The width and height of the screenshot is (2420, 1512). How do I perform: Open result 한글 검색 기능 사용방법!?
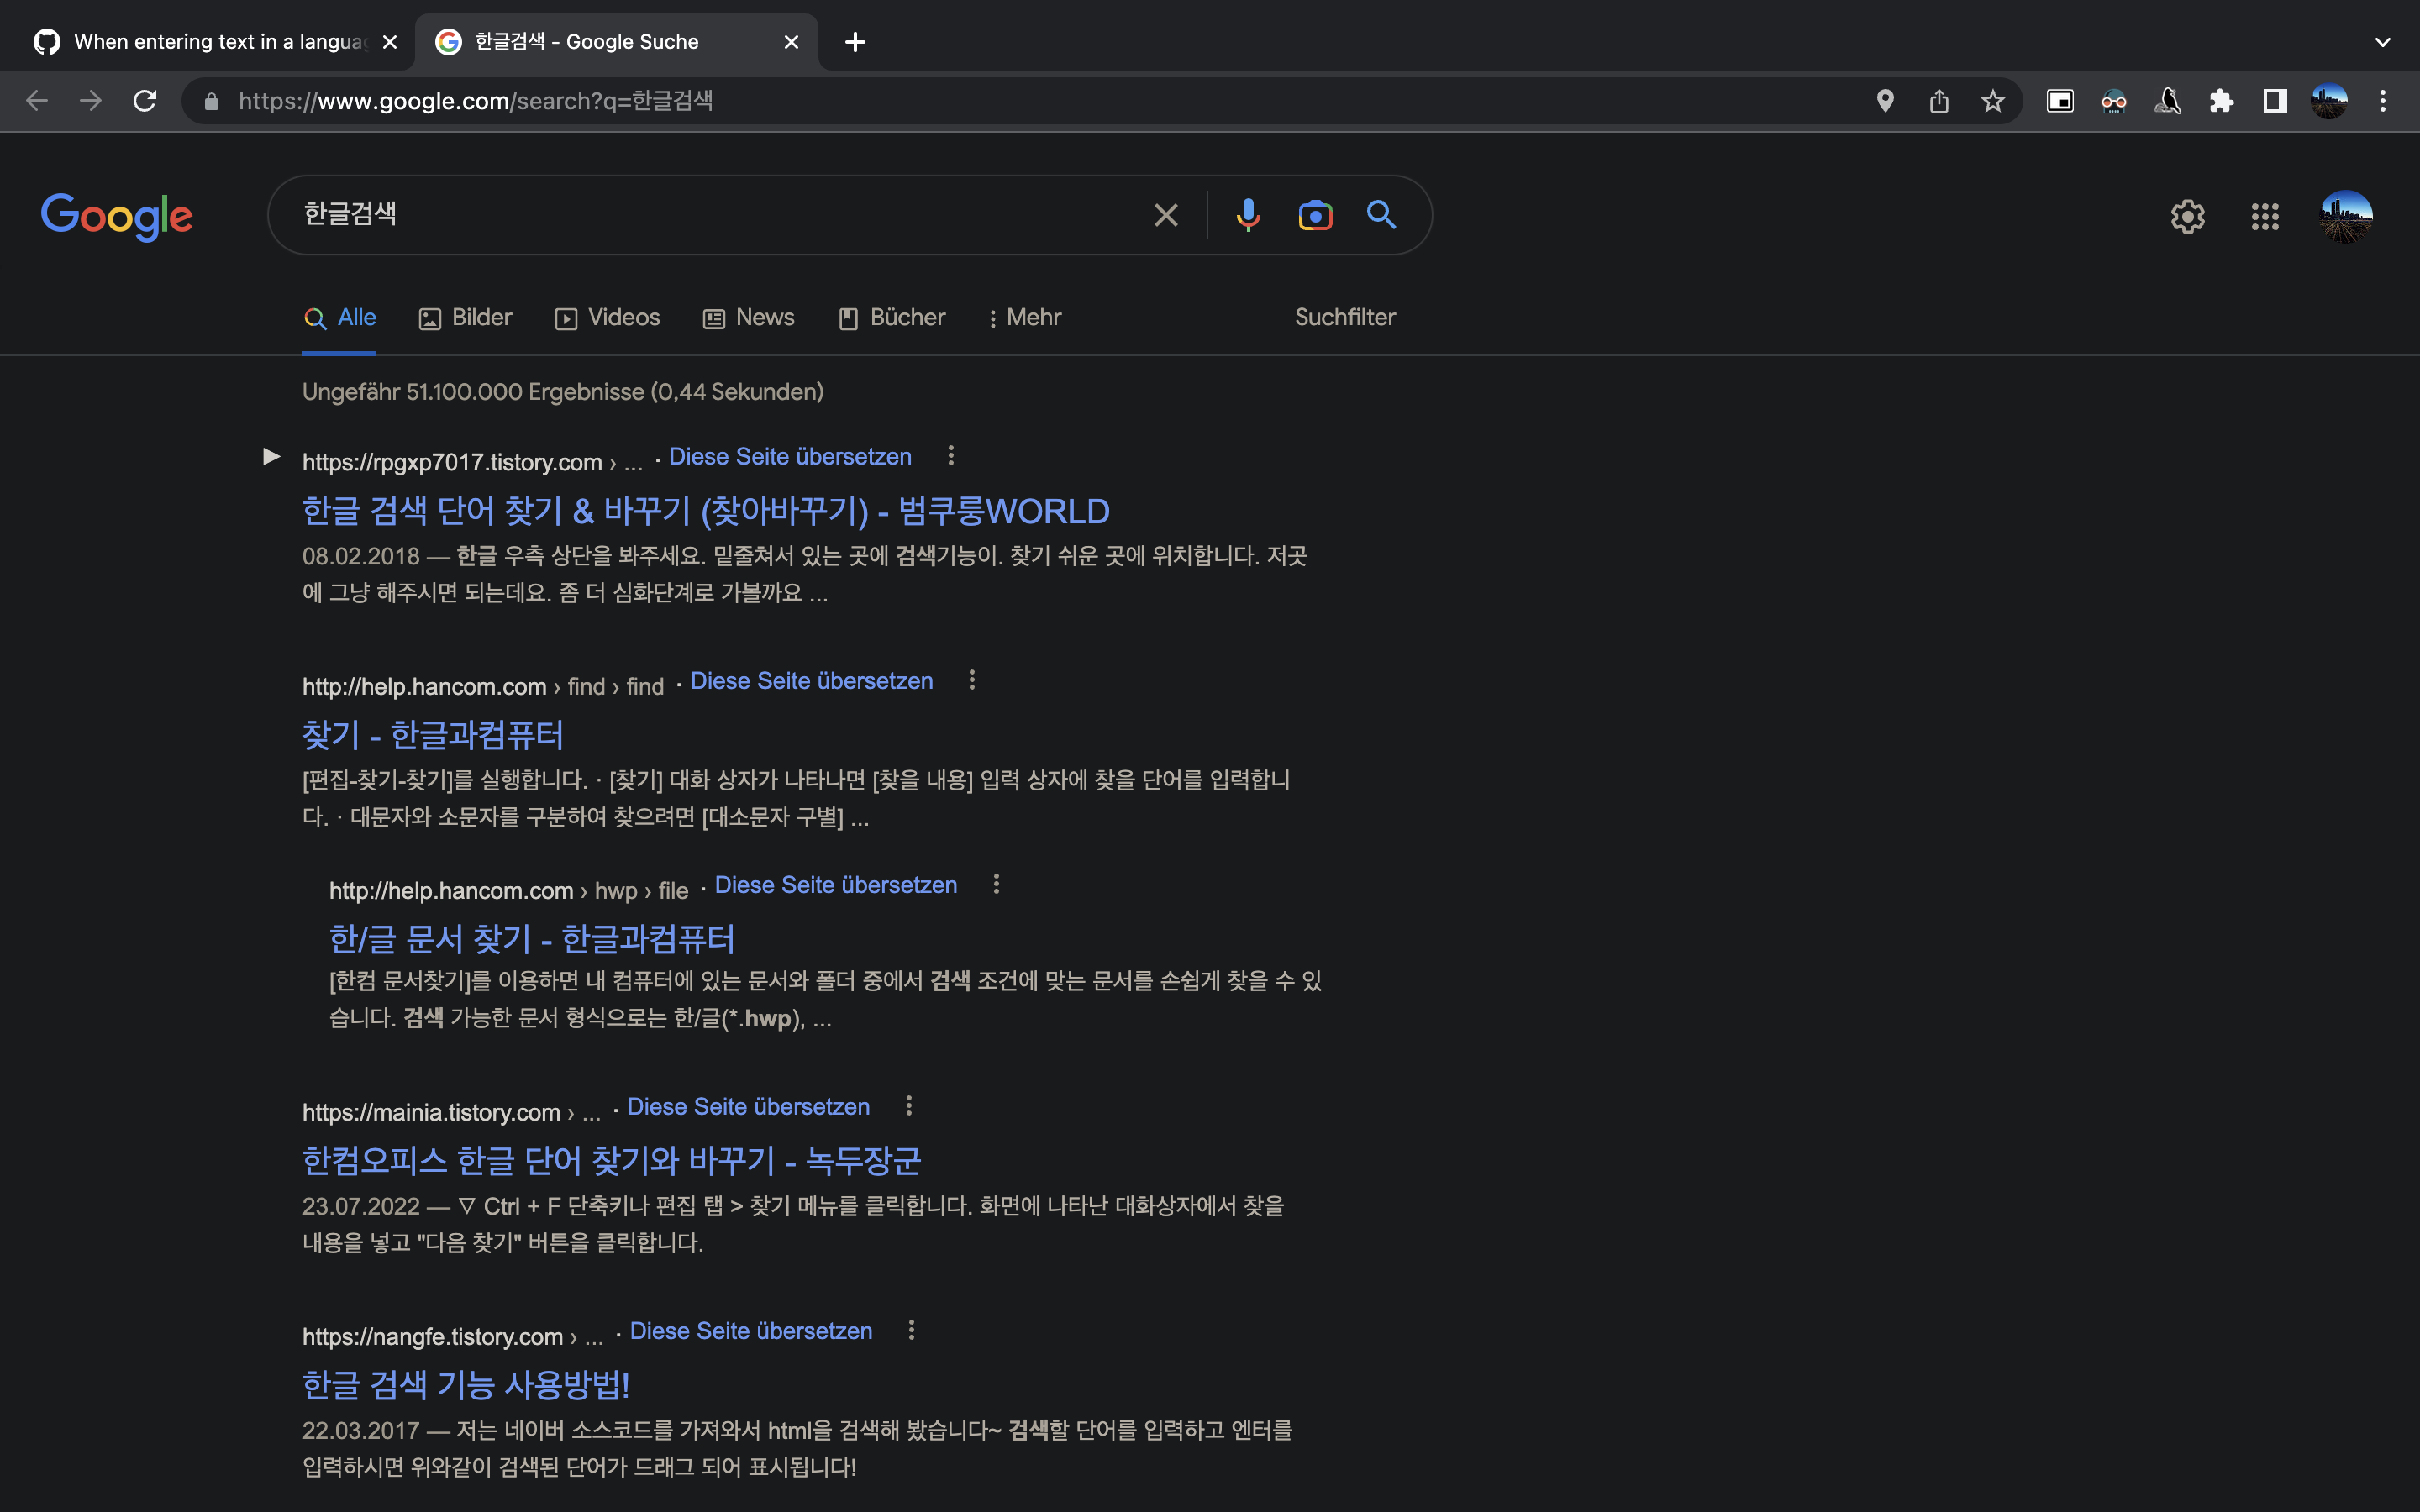coord(466,1385)
